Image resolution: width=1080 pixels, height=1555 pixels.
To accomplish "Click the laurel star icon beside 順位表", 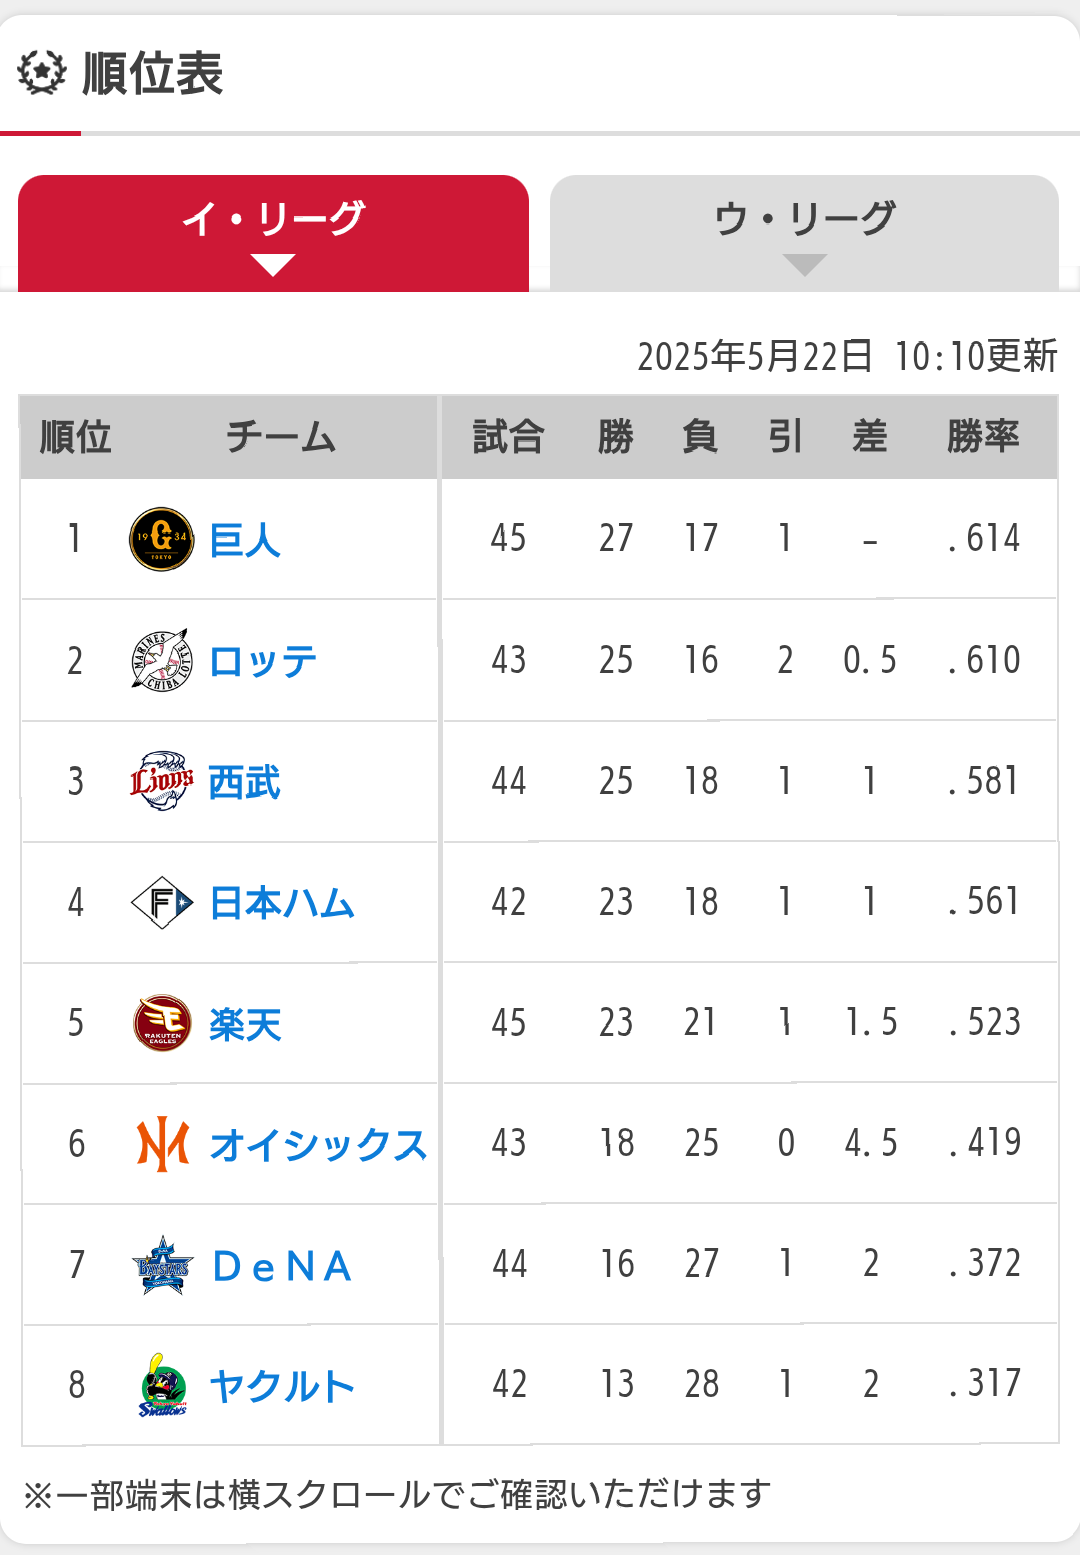I will pyautogui.click(x=42, y=73).
